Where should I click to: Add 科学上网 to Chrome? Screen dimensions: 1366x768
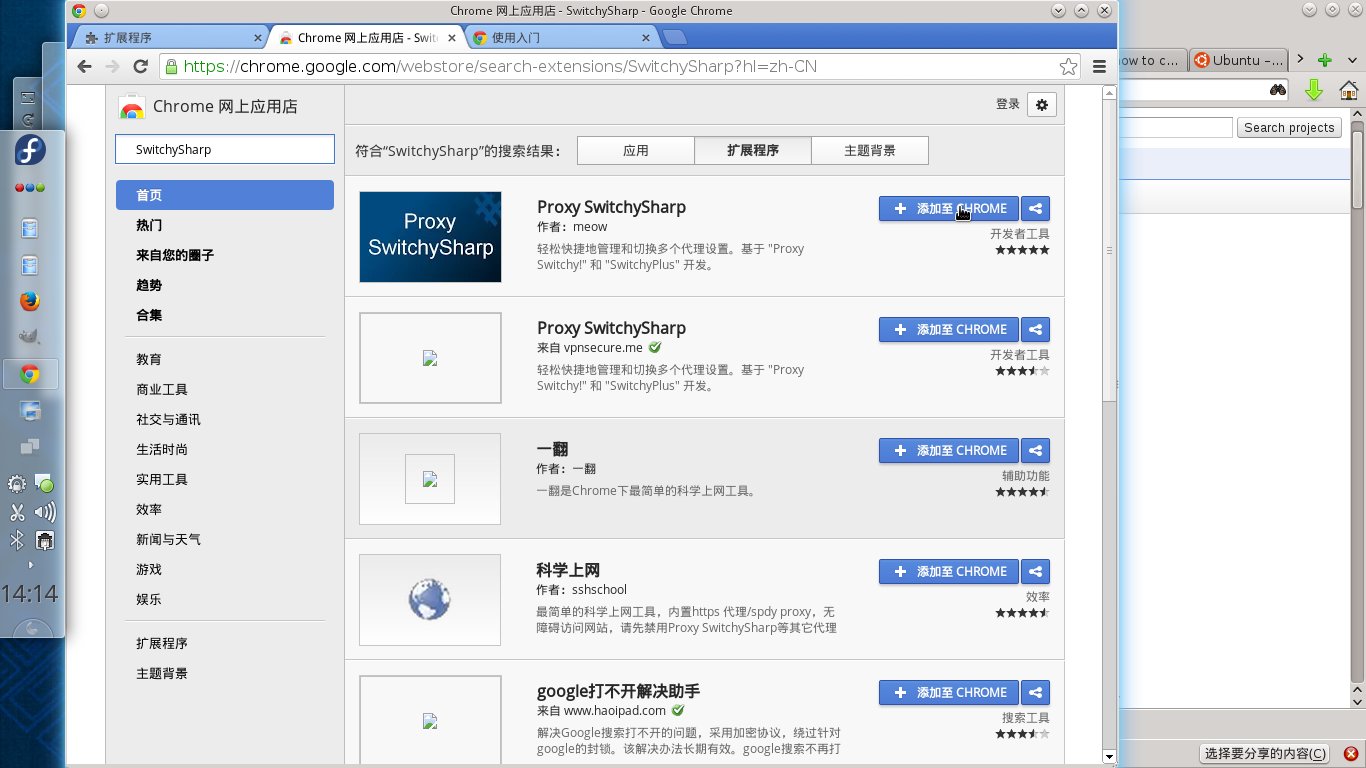949,571
